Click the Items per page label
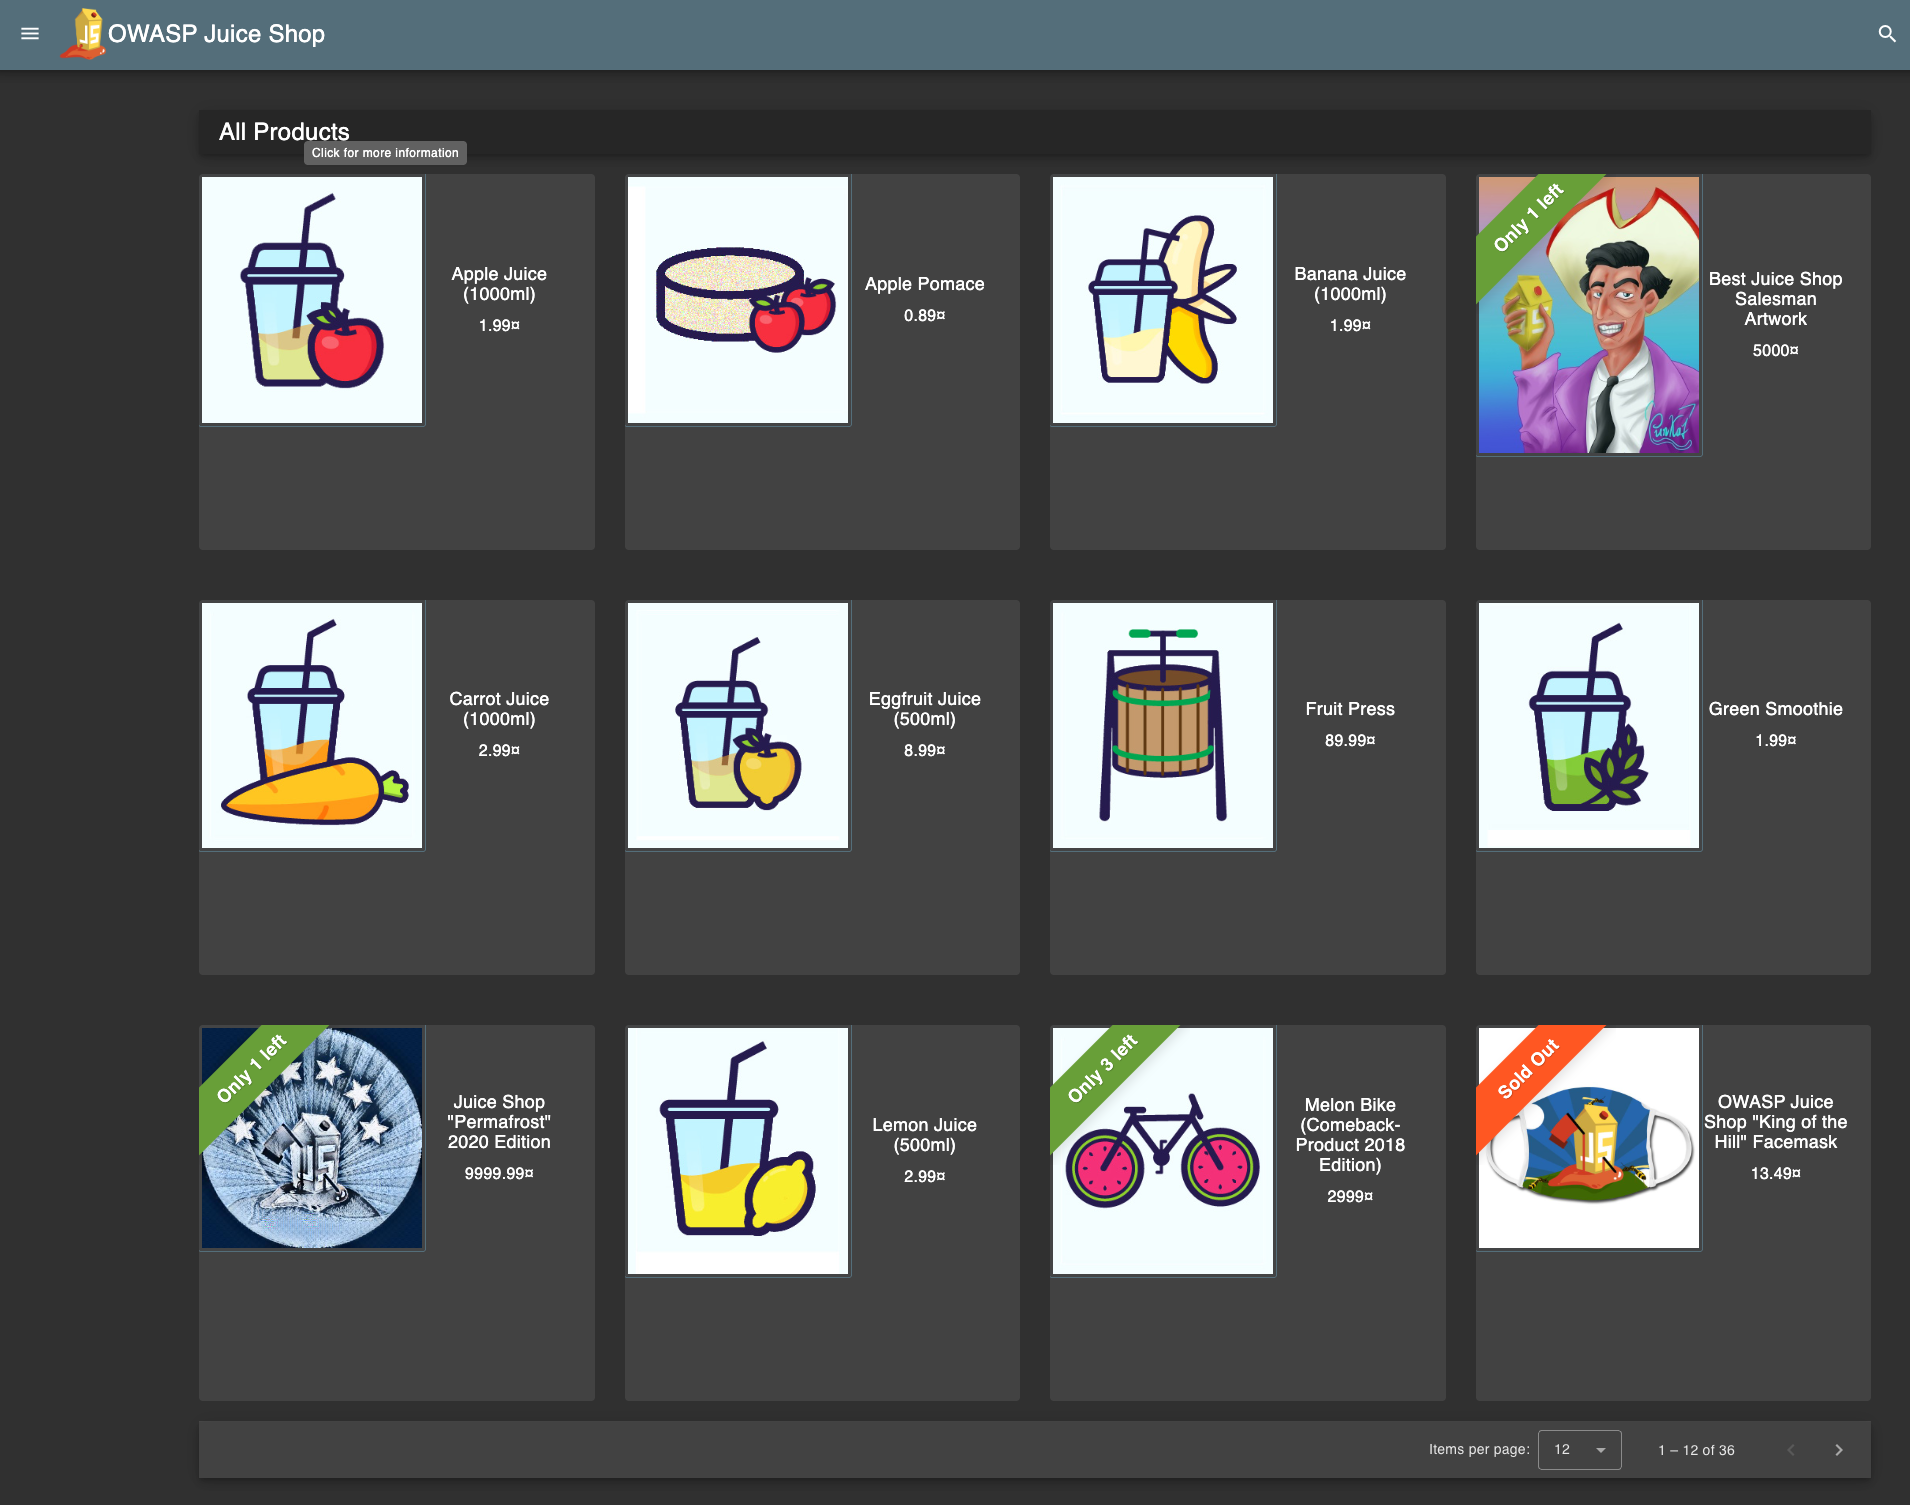The width and height of the screenshot is (1910, 1505). click(1479, 1449)
